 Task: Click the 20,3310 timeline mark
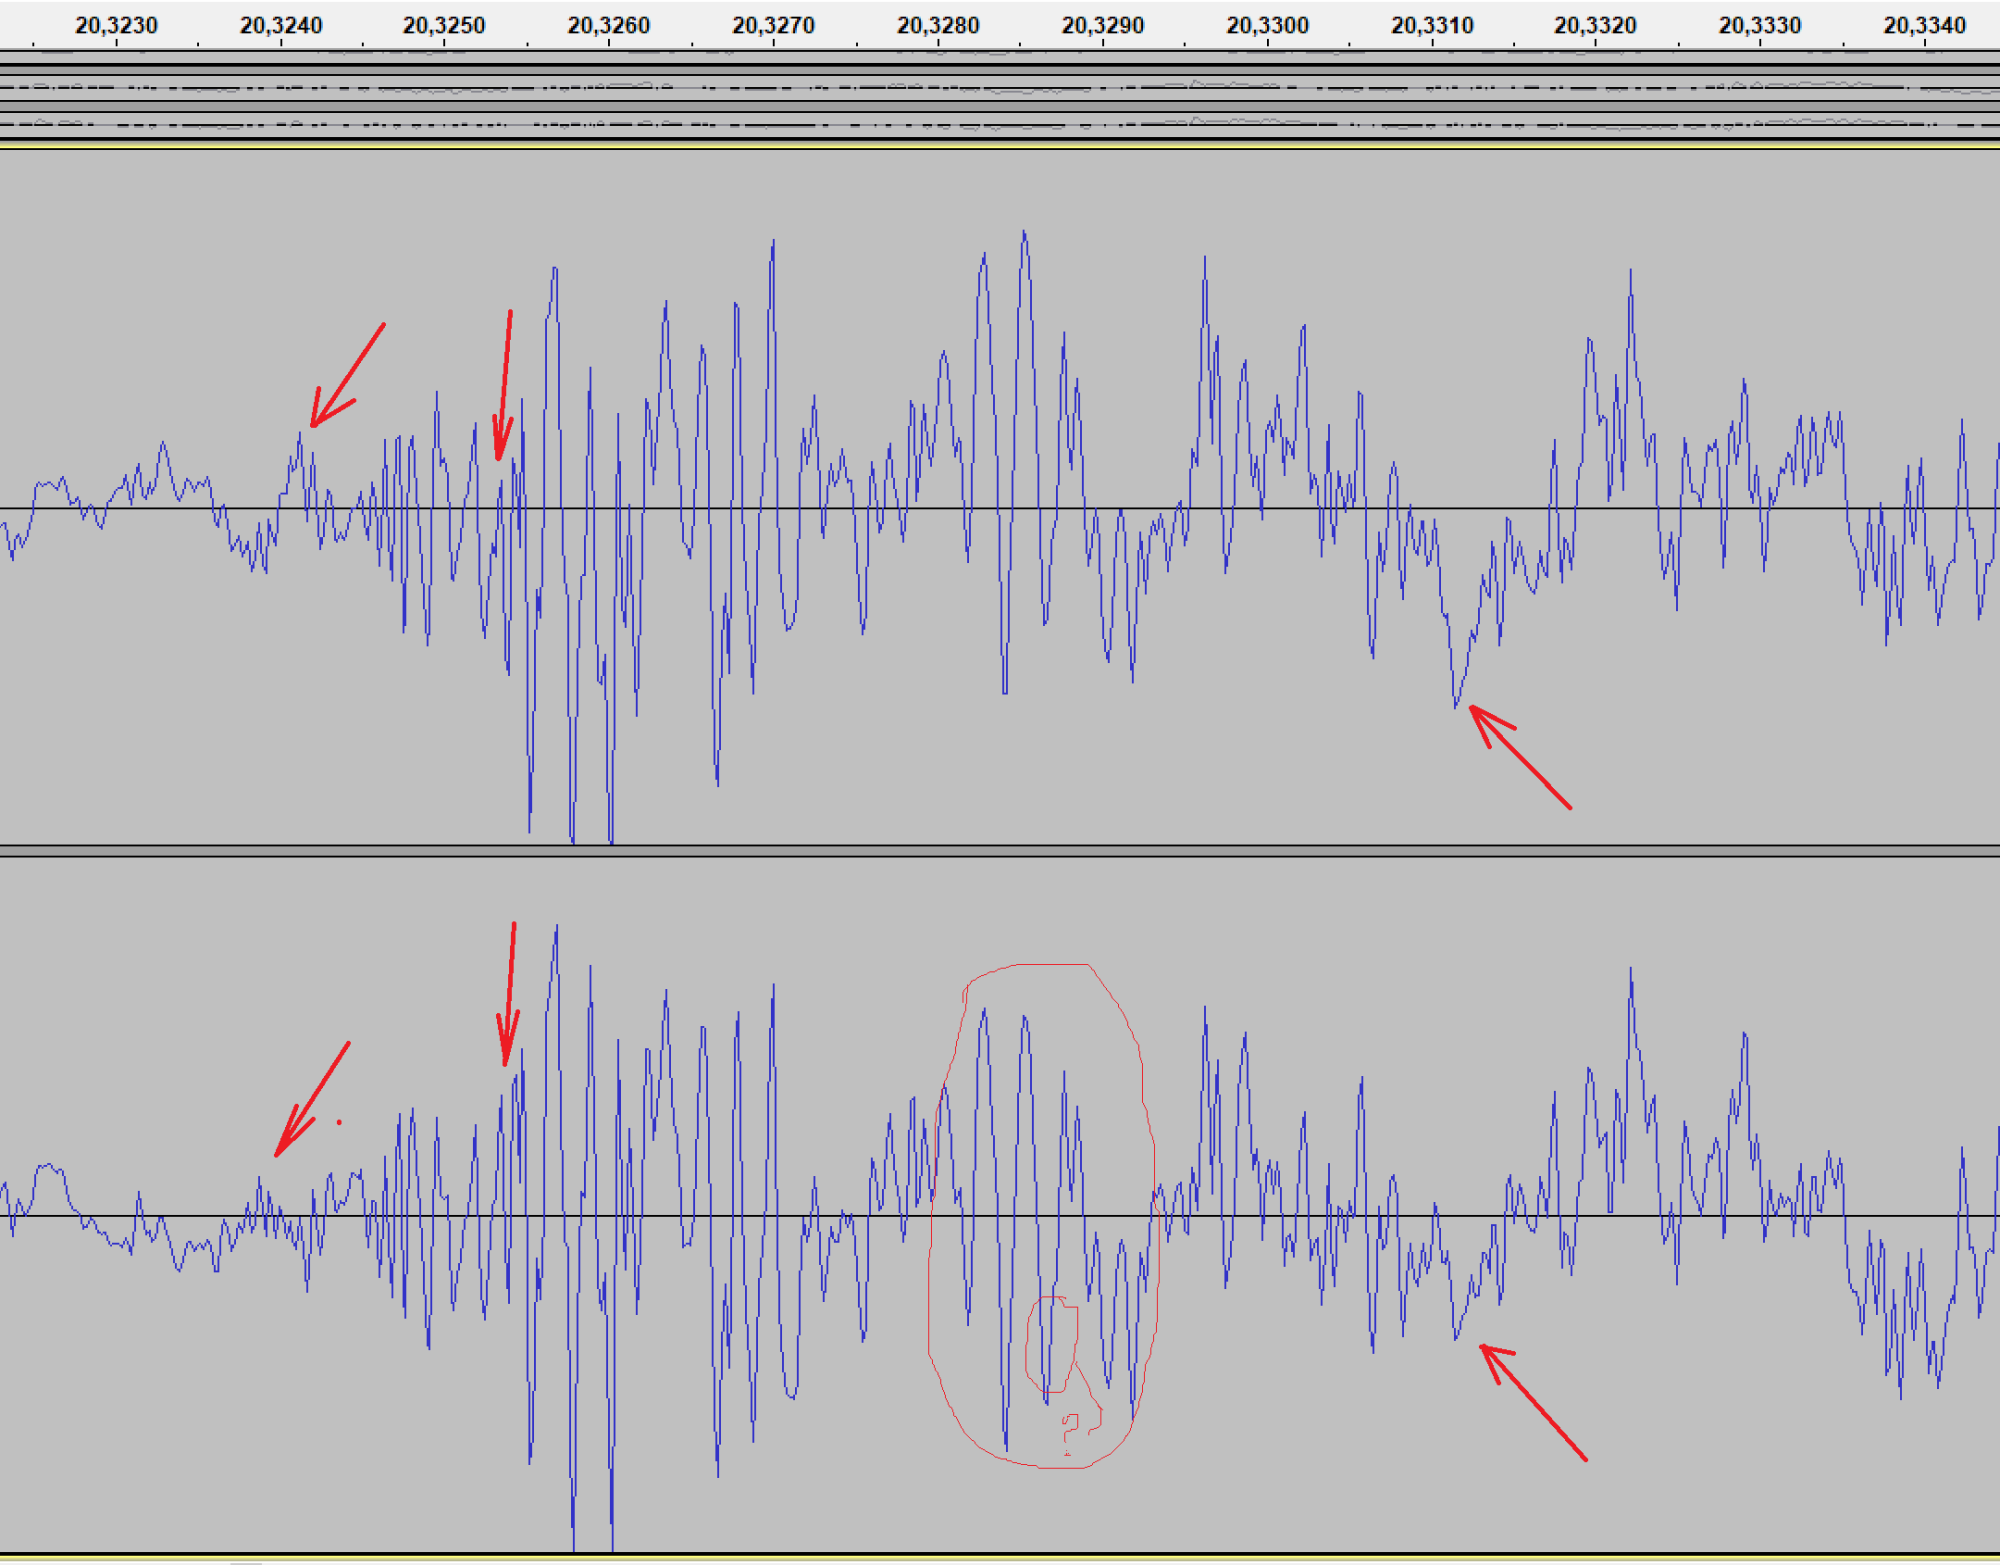tap(1432, 25)
